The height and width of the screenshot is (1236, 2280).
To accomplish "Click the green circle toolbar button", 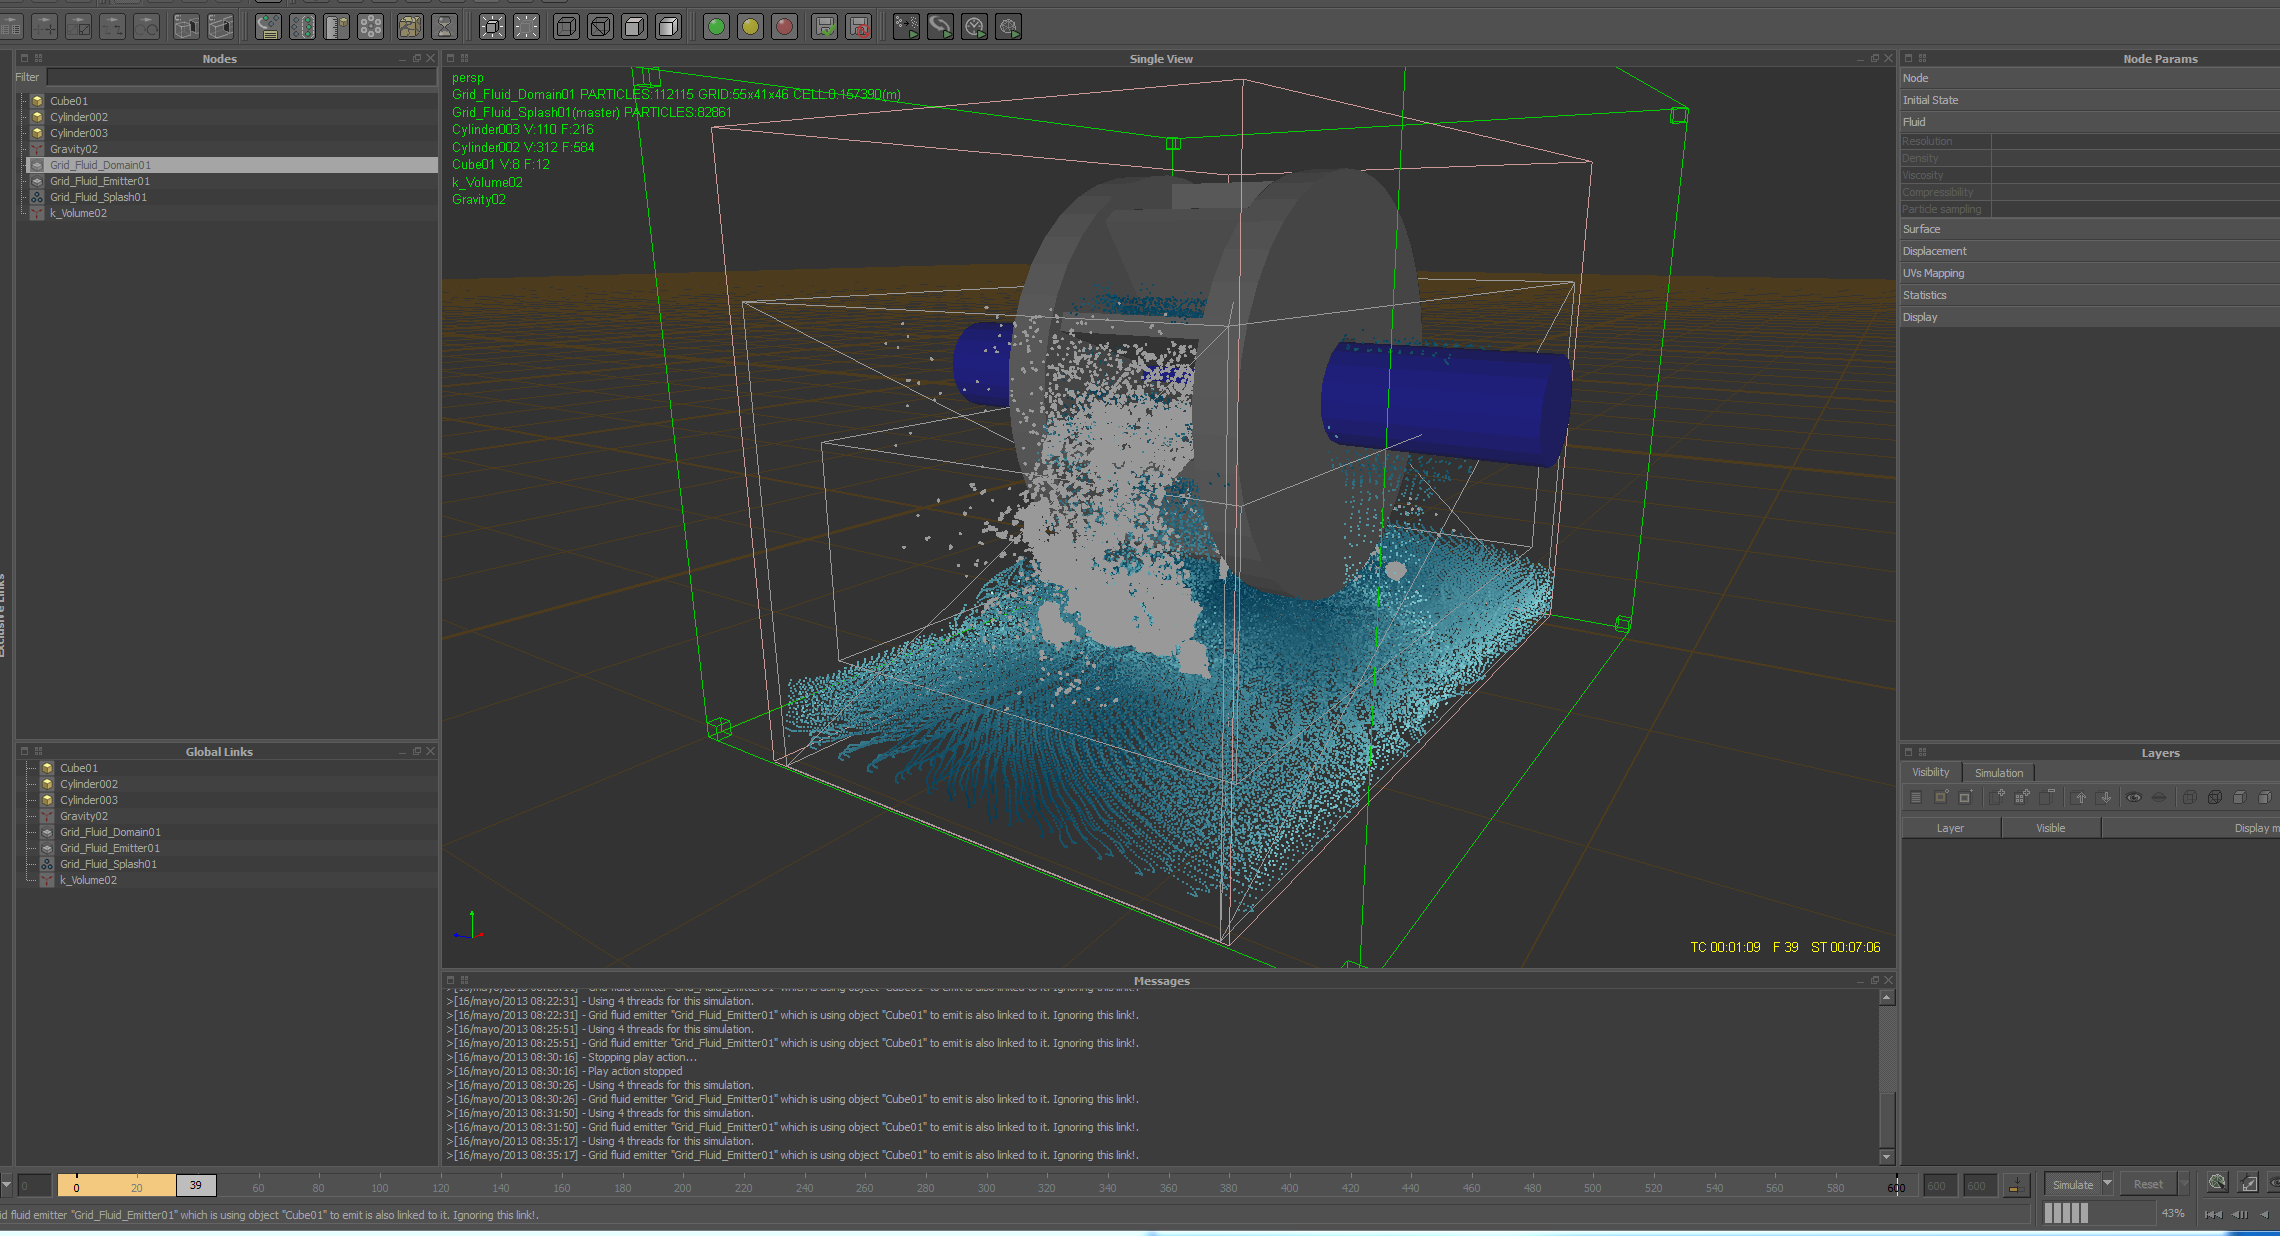I will pyautogui.click(x=716, y=27).
